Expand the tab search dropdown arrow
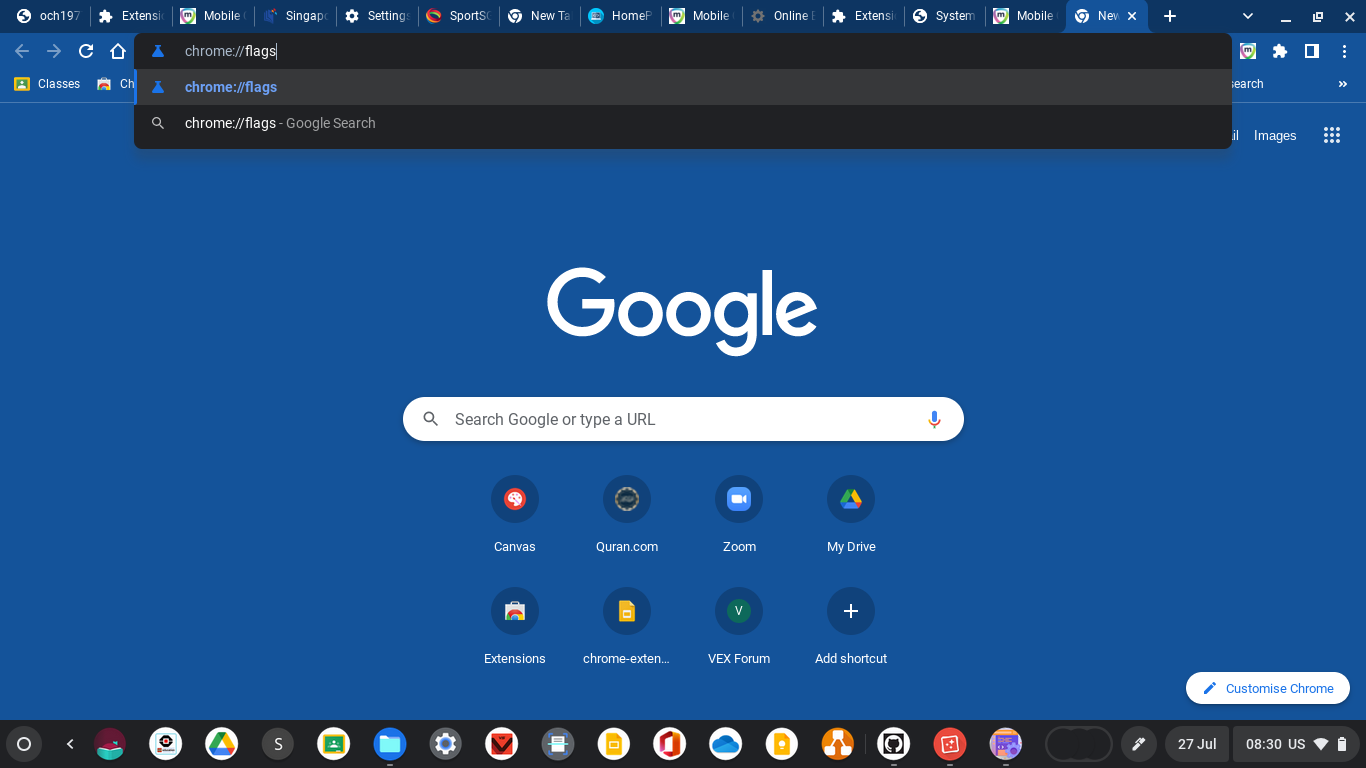Screen dimensions: 1366x768 click(1248, 16)
